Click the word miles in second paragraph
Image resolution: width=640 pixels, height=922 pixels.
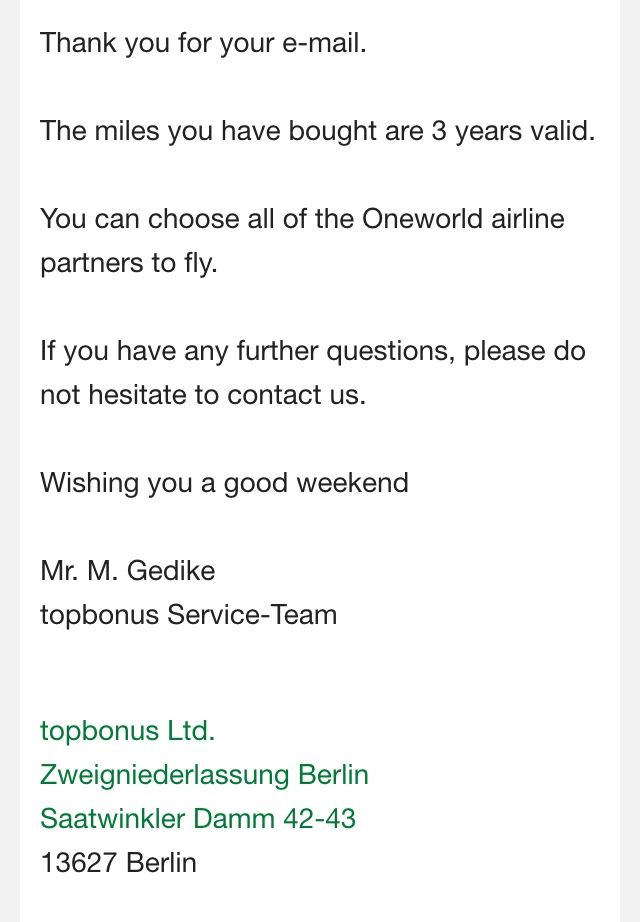click(127, 131)
